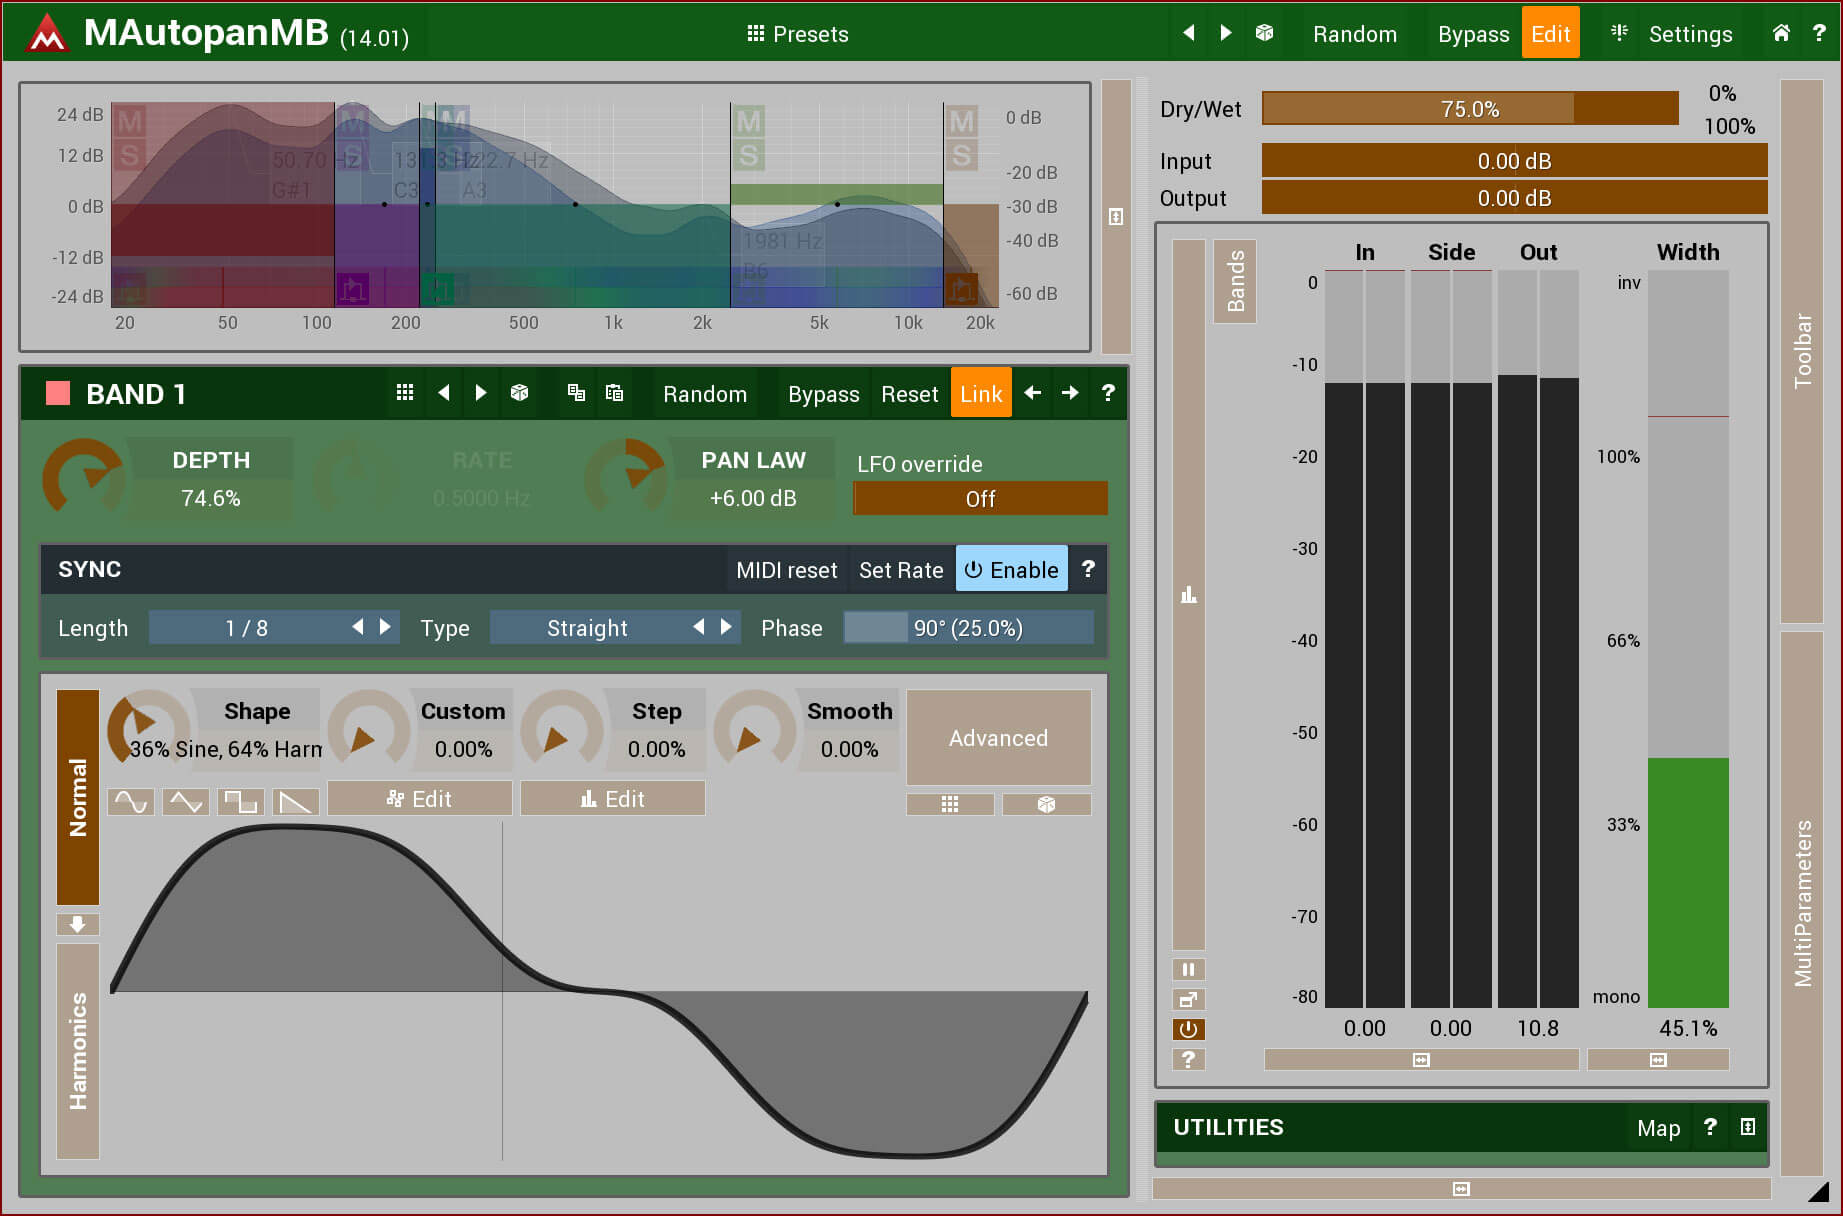The width and height of the screenshot is (1843, 1216).
Task: Click the MIDI reset button
Action: tap(786, 569)
